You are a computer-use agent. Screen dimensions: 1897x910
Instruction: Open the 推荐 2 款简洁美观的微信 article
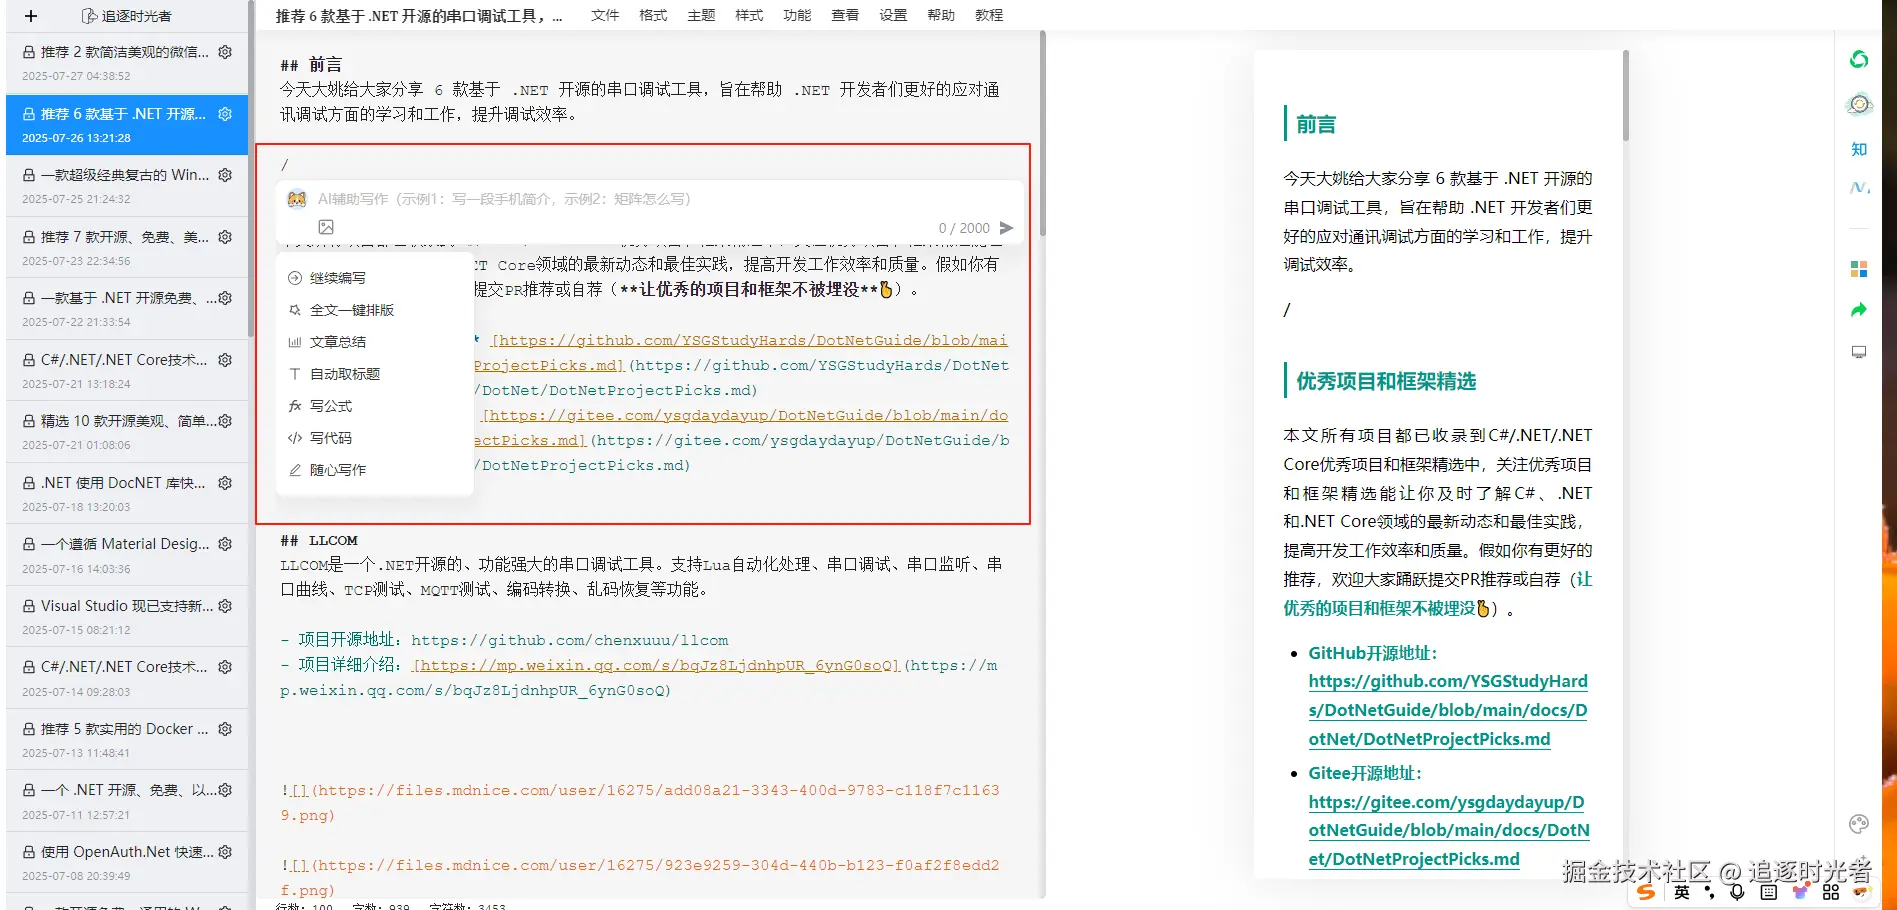pos(126,63)
